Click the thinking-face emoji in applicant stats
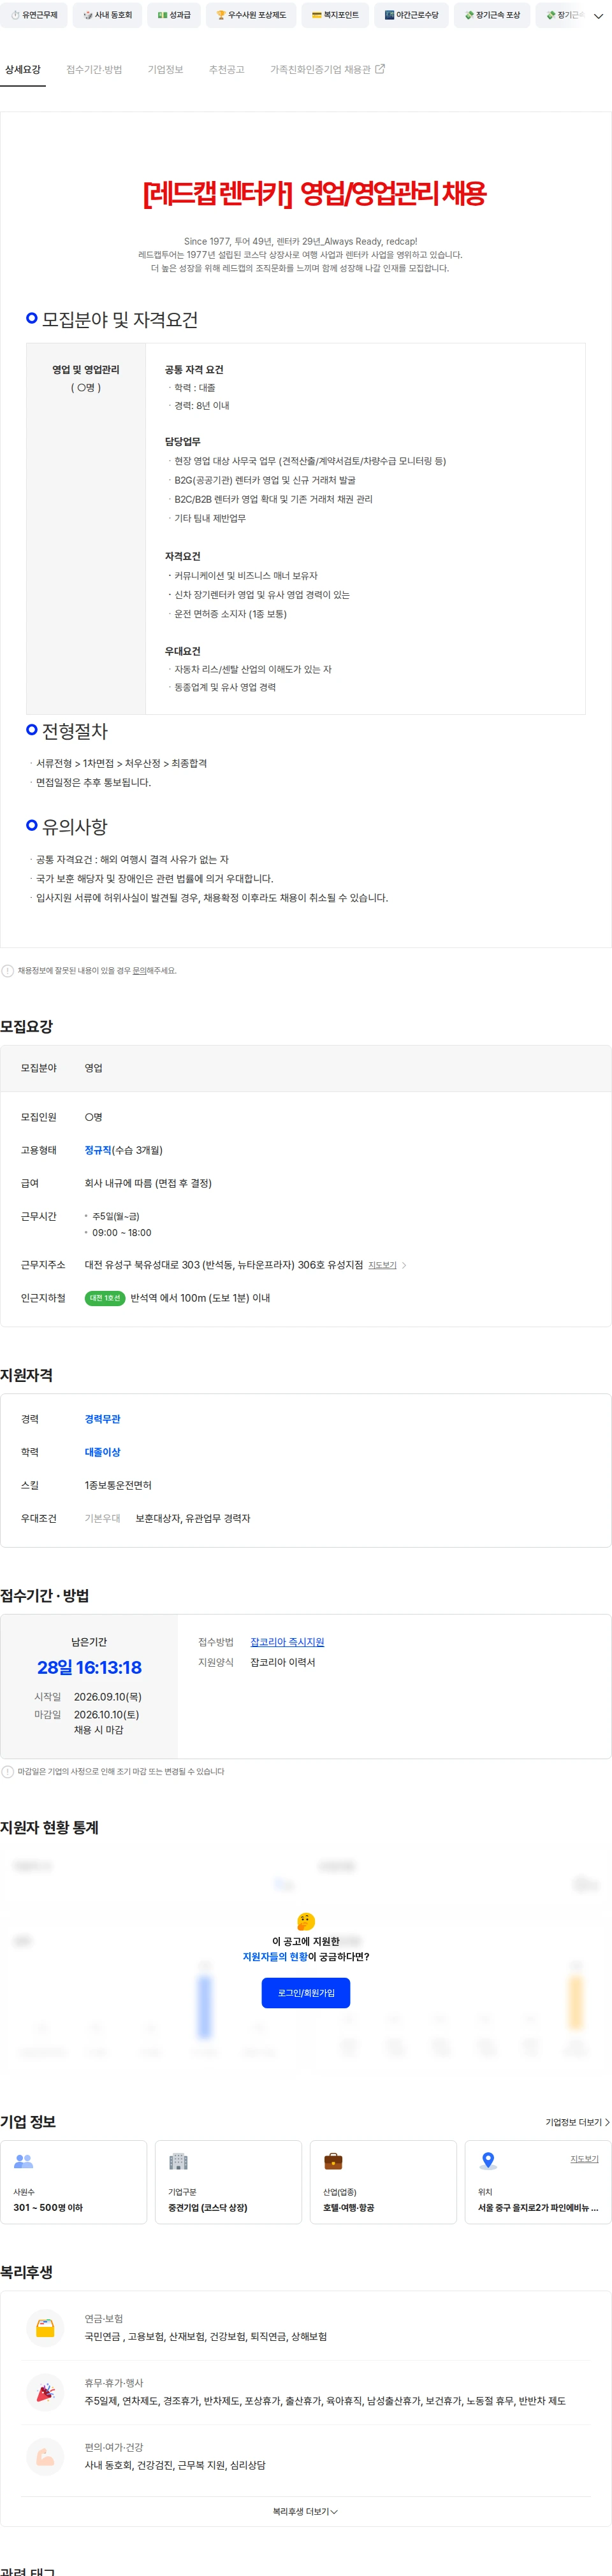 306,1921
